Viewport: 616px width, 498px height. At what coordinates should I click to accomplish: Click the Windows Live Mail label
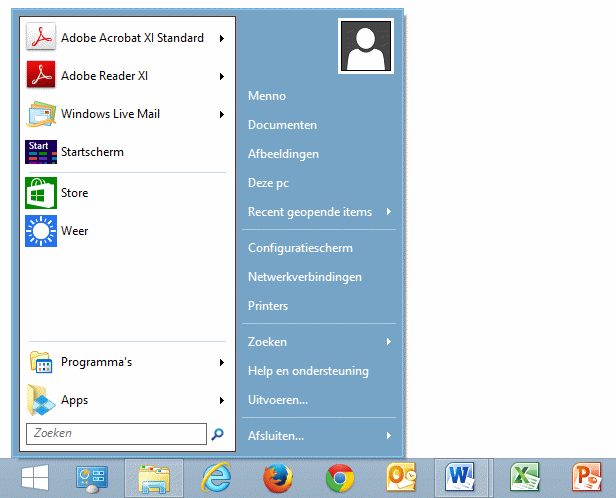[110, 114]
